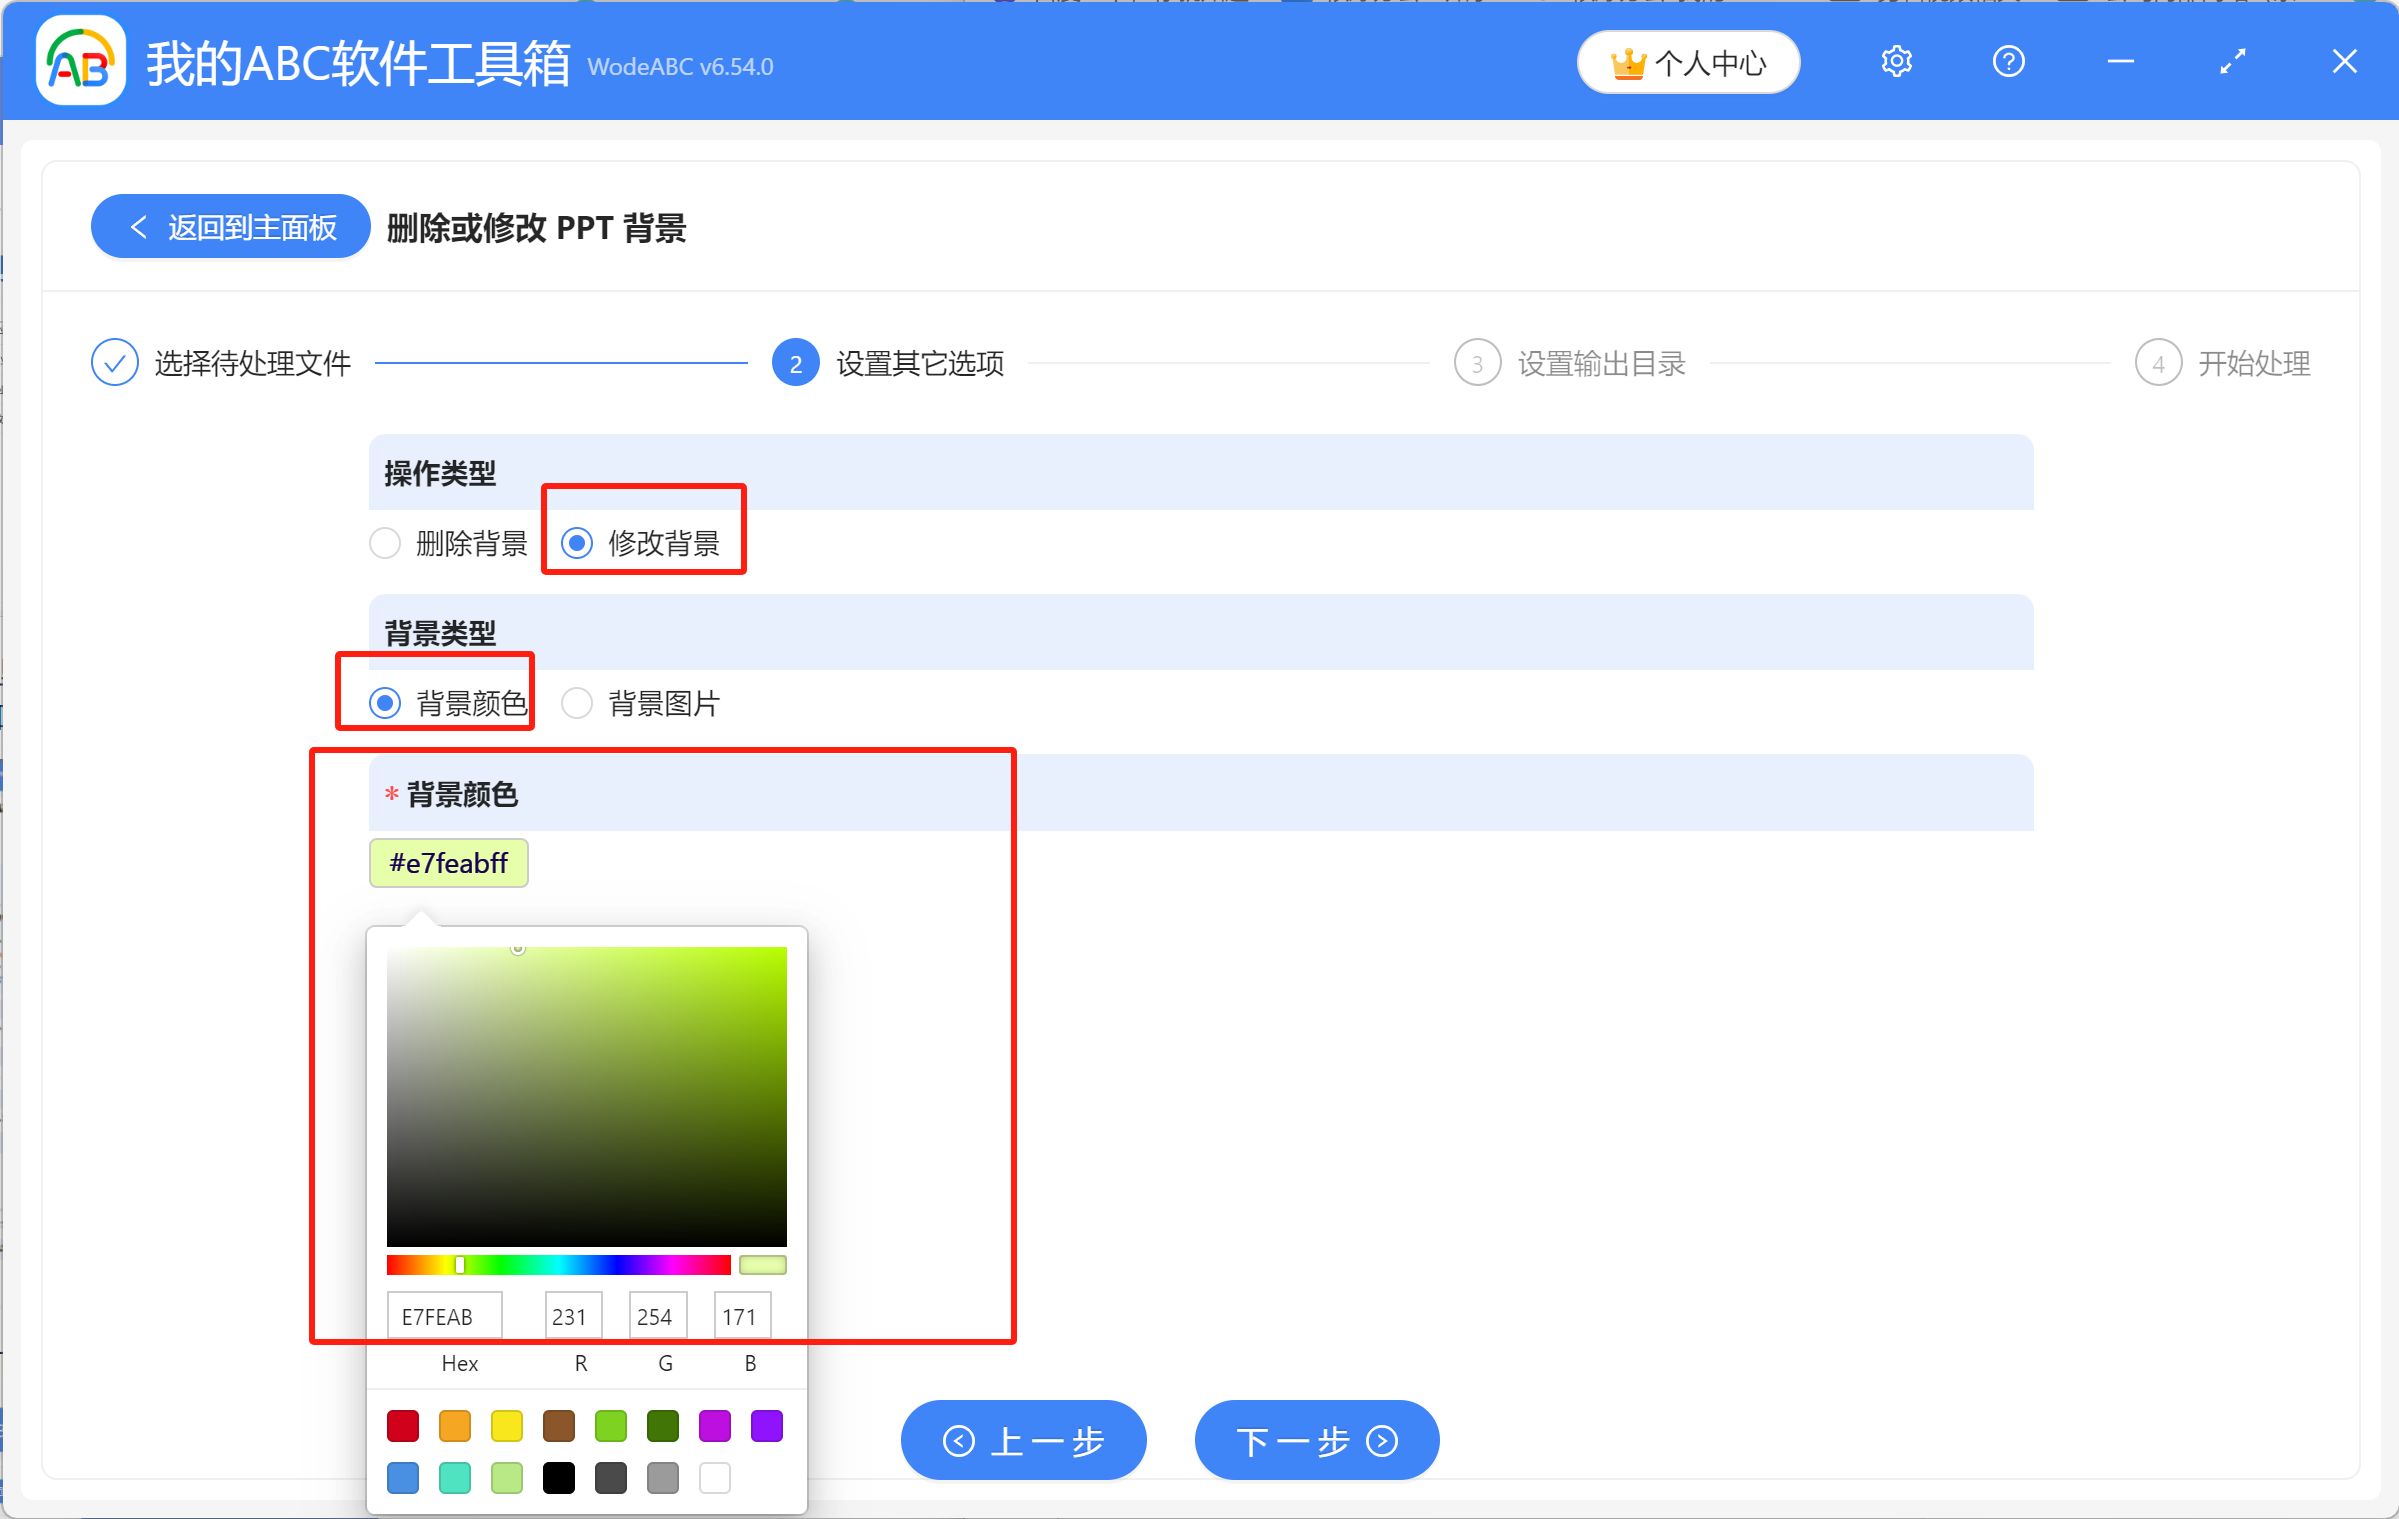The width and height of the screenshot is (2399, 1519).
Task: Select the 背景颜色 radio option
Action: pyautogui.click(x=385, y=703)
